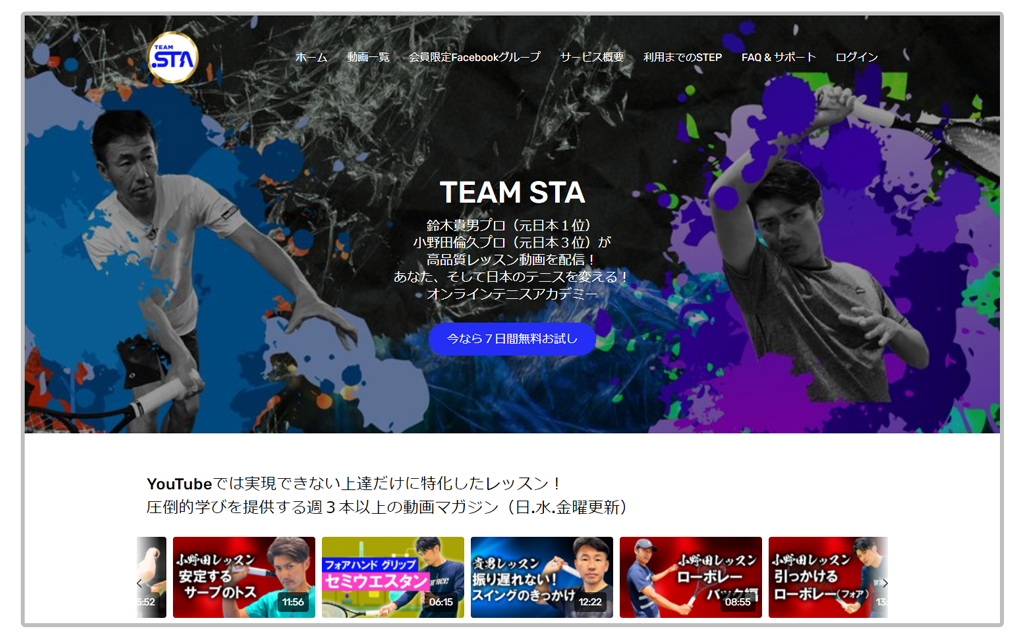
Task: Click the TEAM STA hero heading
Action: click(512, 192)
